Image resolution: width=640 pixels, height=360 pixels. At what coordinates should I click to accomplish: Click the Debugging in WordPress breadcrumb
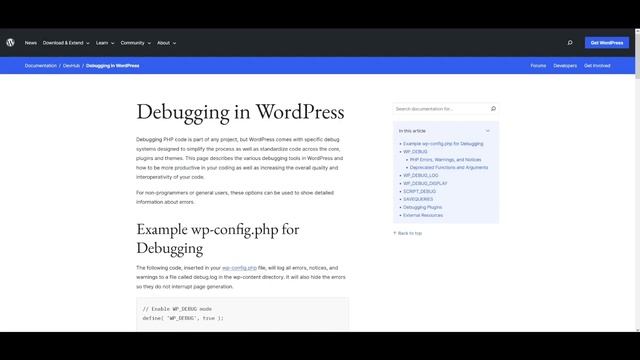click(x=113, y=66)
